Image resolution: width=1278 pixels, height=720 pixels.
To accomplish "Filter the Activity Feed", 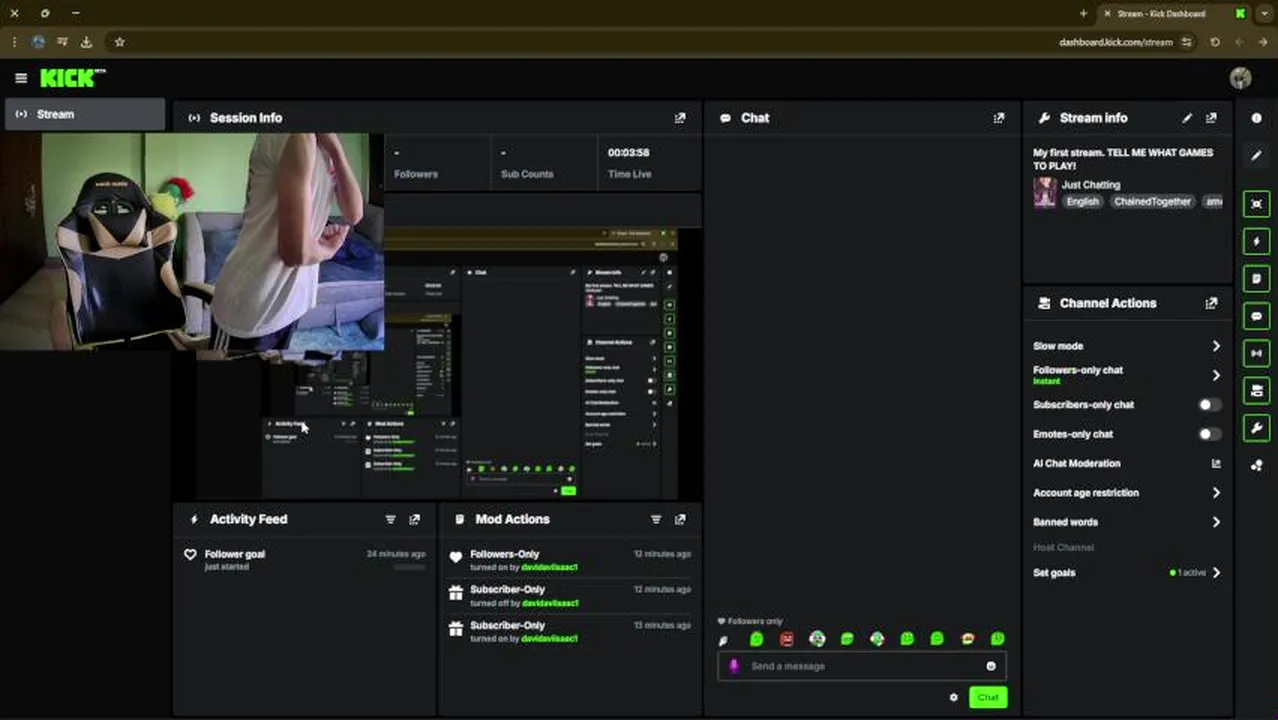I will pyautogui.click(x=390, y=519).
